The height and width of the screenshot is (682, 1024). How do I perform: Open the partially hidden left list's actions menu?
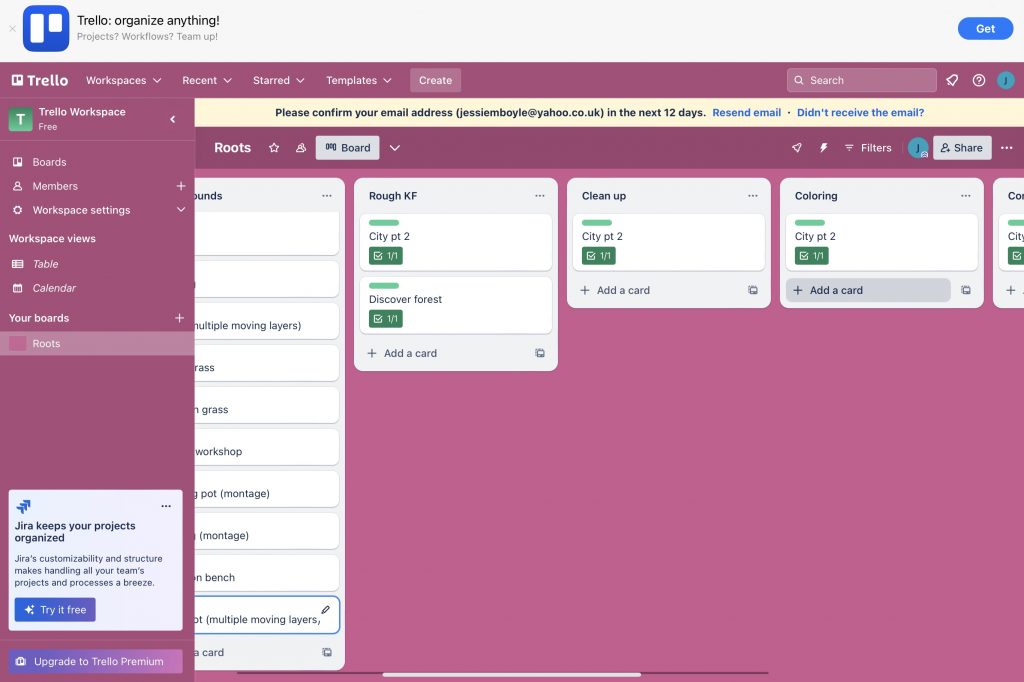coord(327,195)
